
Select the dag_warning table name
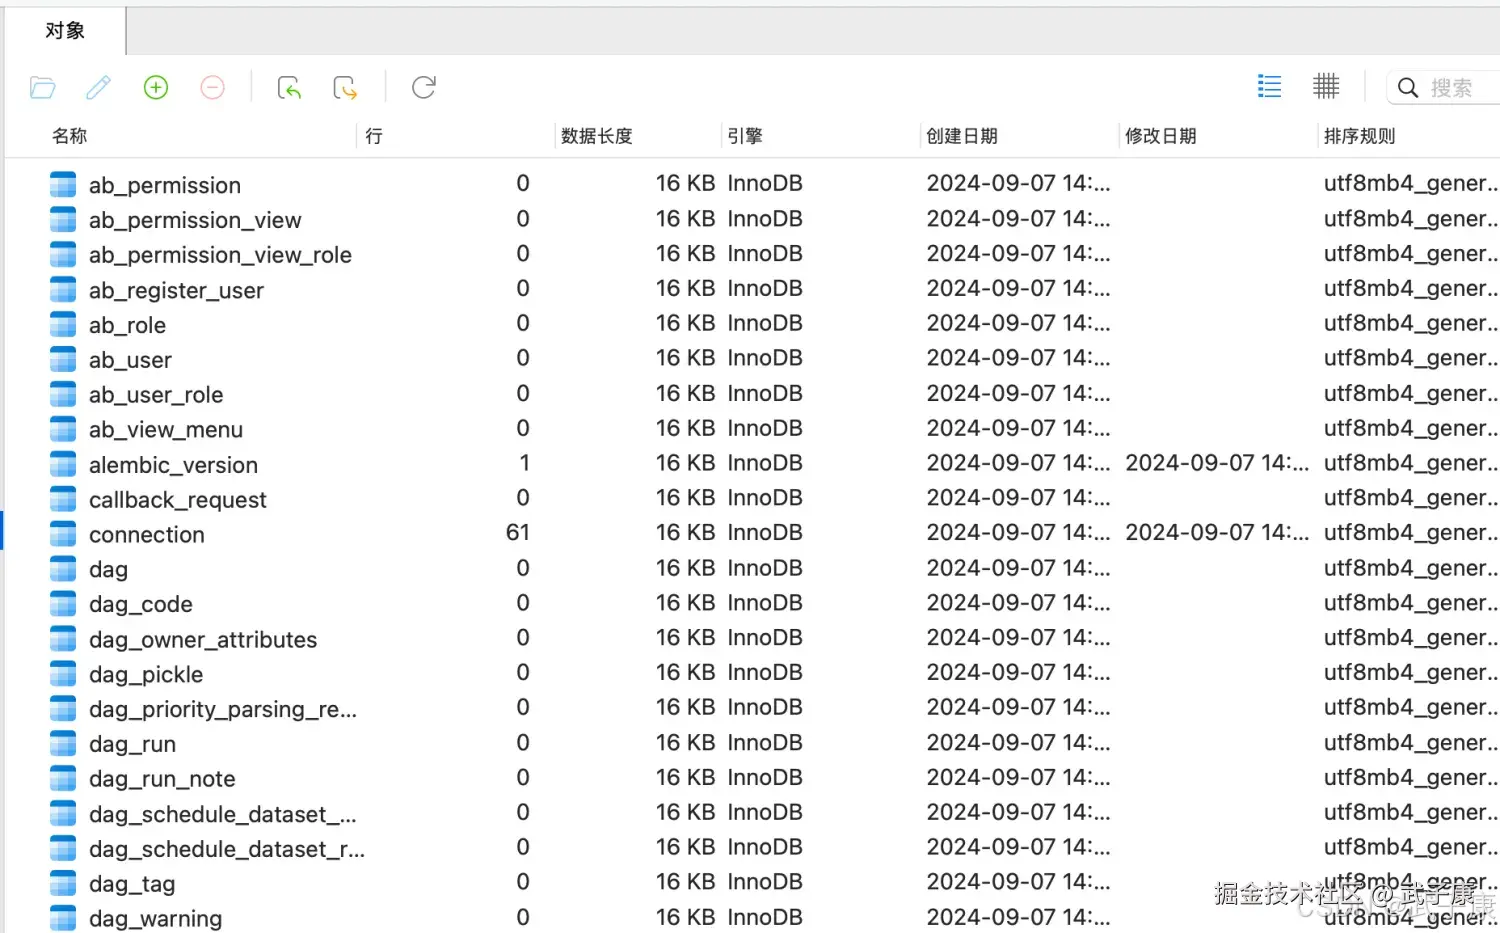(x=156, y=919)
